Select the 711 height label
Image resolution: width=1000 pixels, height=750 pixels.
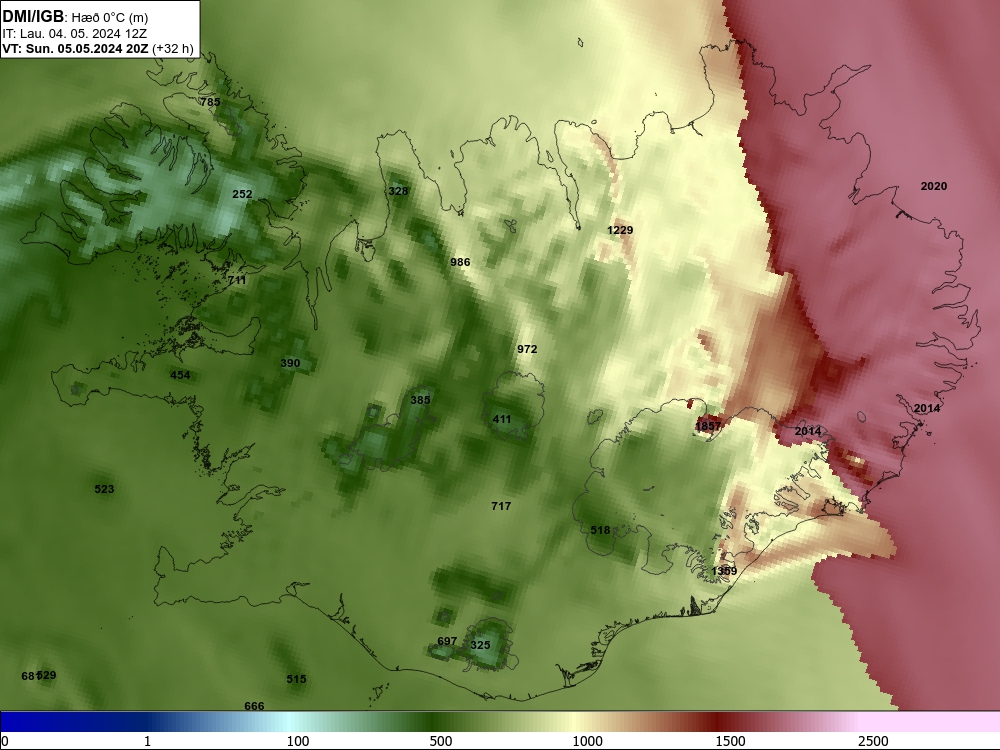237,280
